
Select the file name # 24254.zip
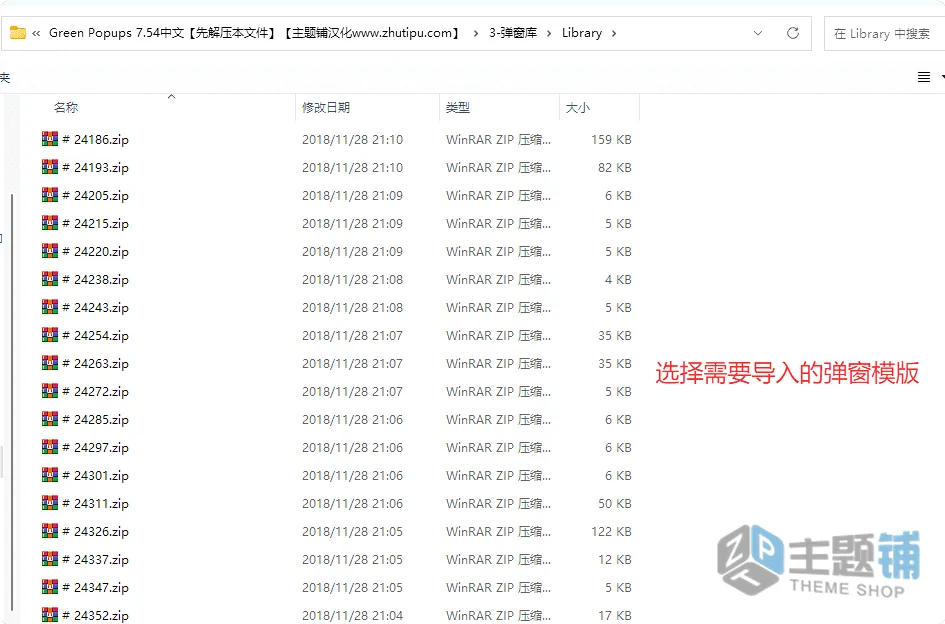[95, 335]
